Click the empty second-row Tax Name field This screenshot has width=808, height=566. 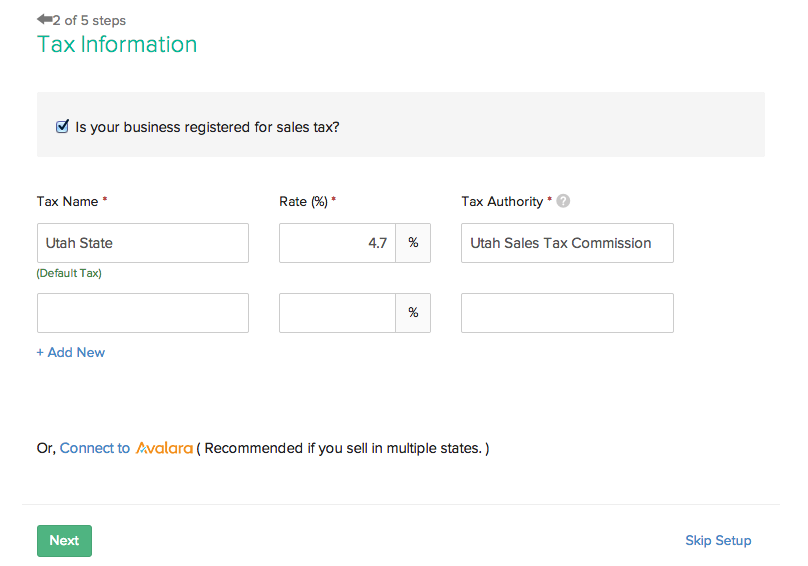143,313
